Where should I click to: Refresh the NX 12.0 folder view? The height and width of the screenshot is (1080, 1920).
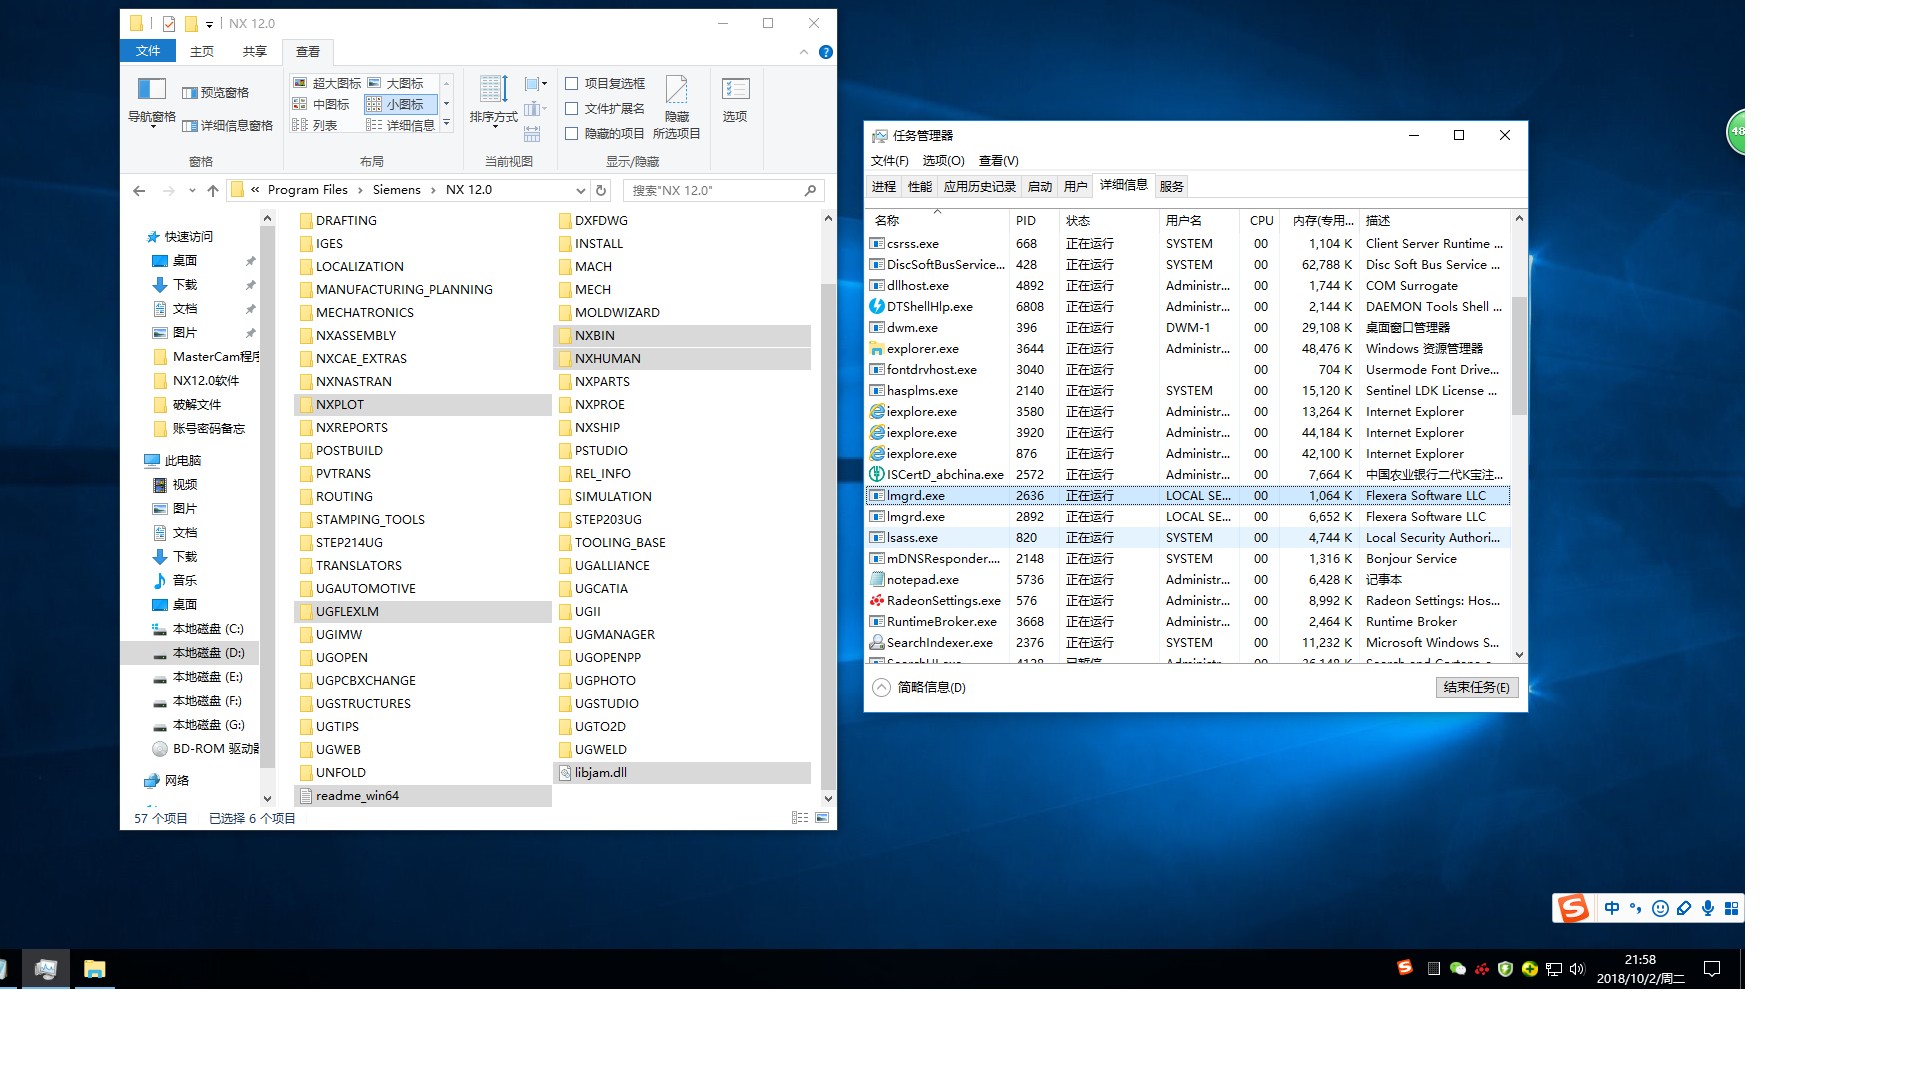click(601, 190)
